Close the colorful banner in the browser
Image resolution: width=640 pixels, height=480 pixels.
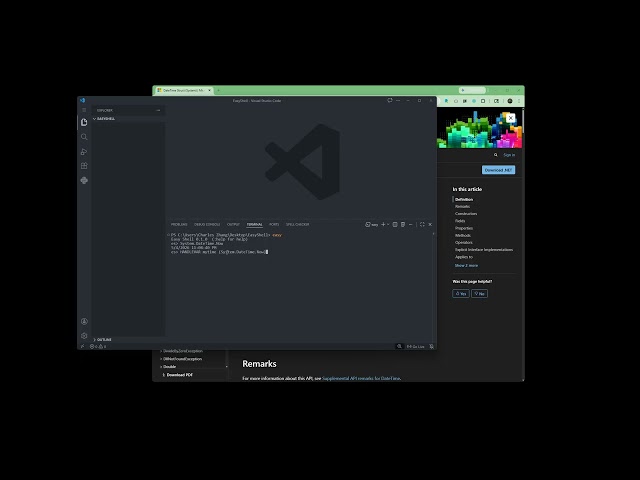pos(511,118)
